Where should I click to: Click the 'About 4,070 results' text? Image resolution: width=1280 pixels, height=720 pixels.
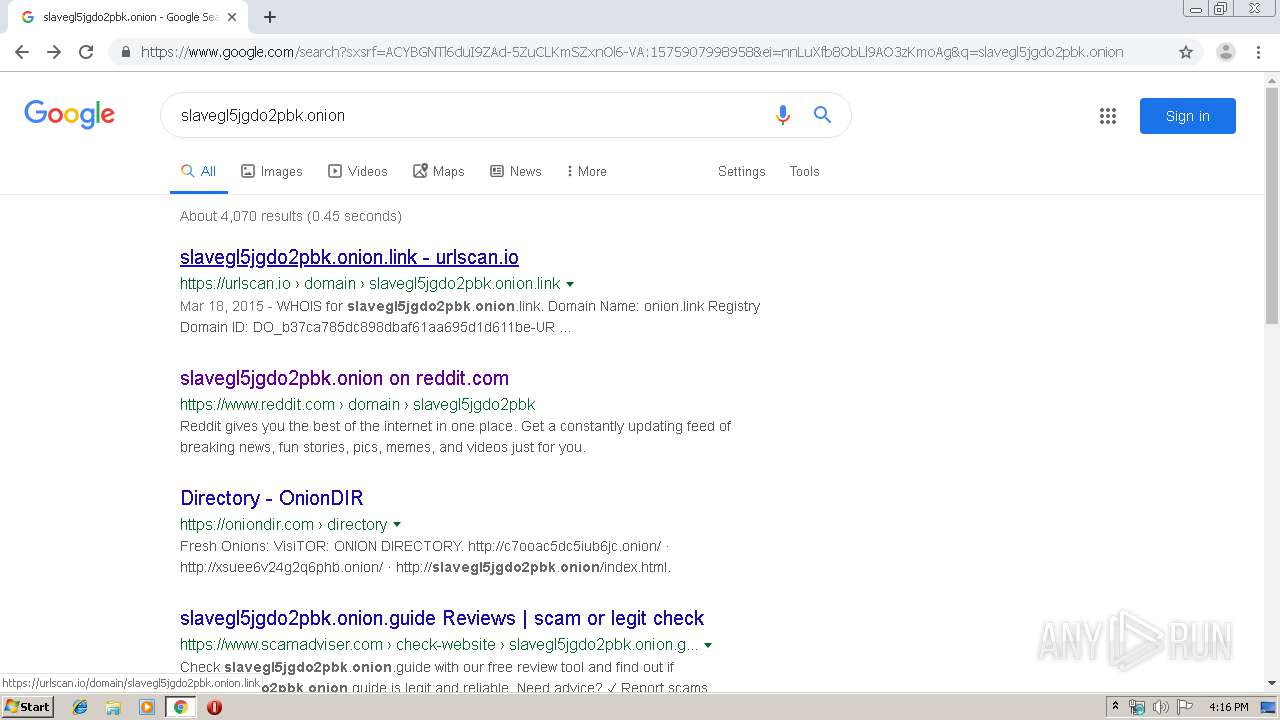pos(291,216)
